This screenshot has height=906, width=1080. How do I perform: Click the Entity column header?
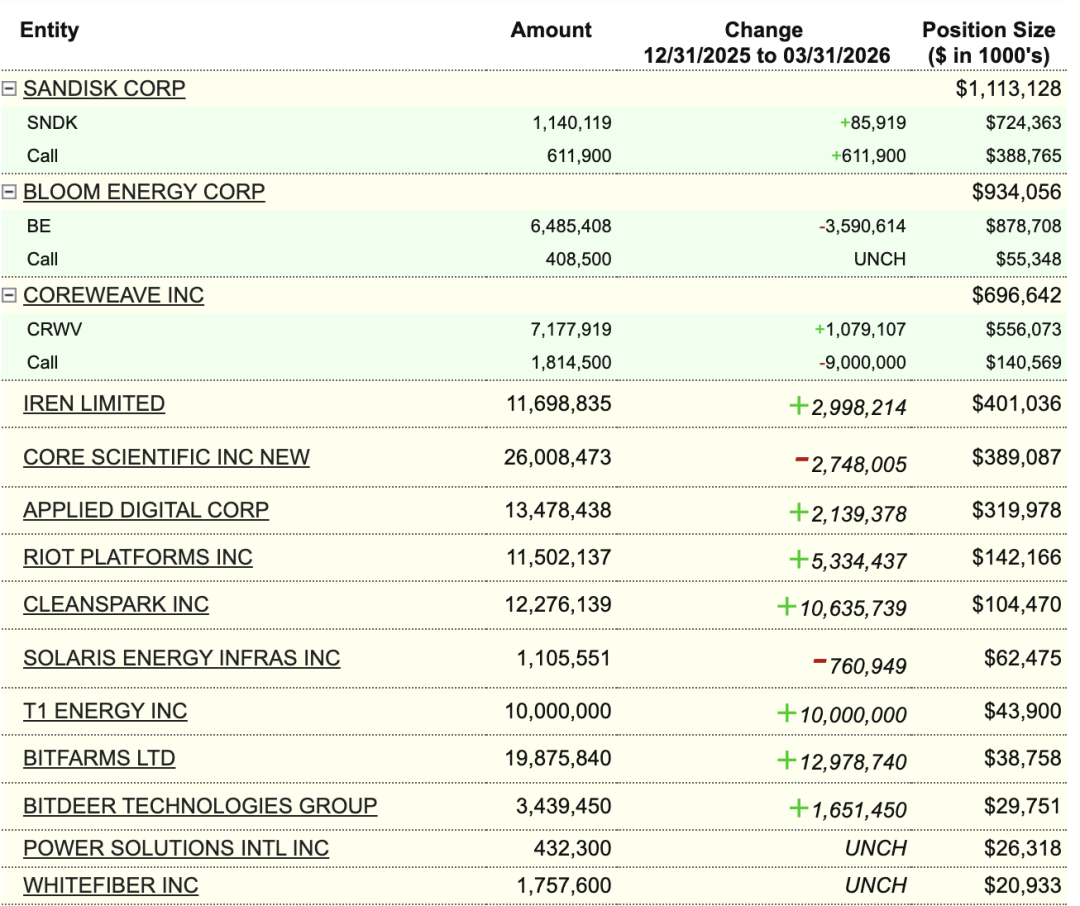point(50,30)
